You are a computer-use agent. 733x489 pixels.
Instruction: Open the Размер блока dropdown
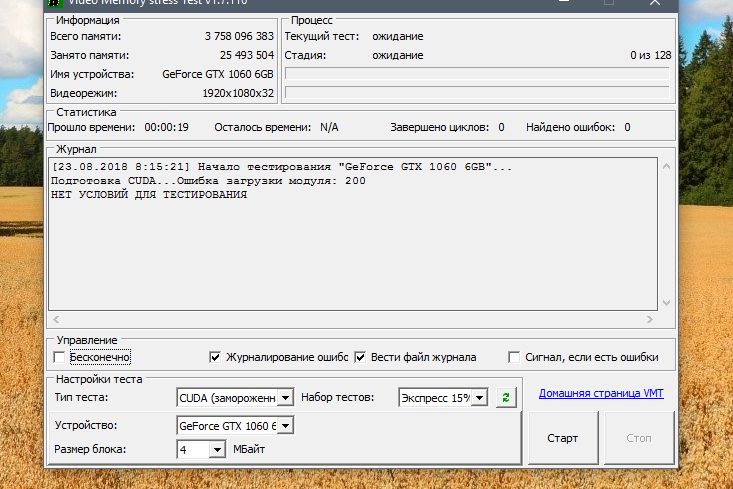pyautogui.click(x=217, y=450)
